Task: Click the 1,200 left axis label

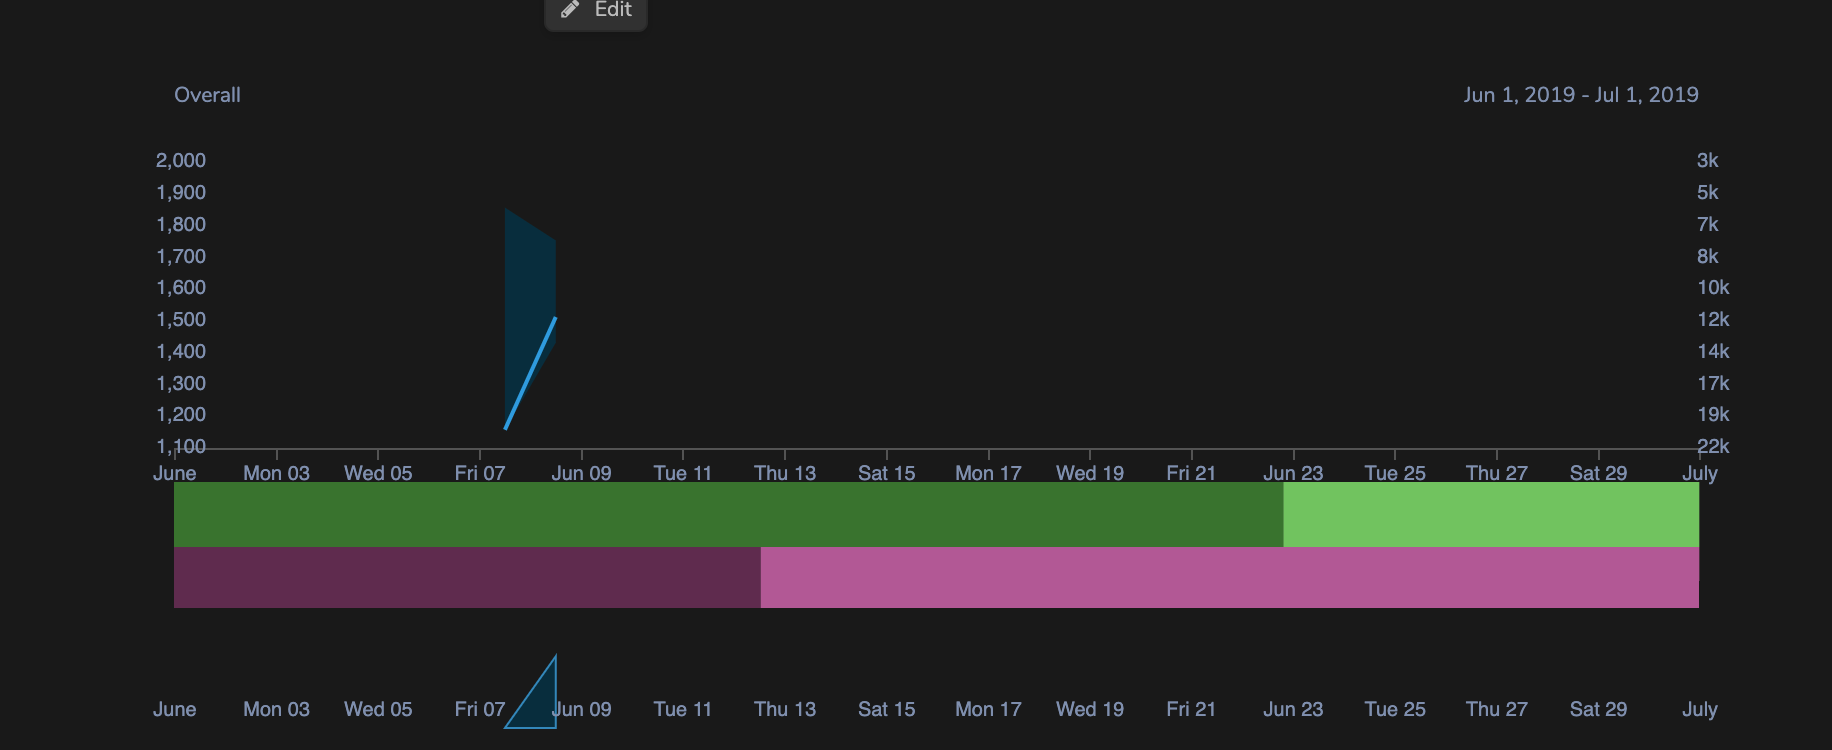Action: pyautogui.click(x=181, y=414)
